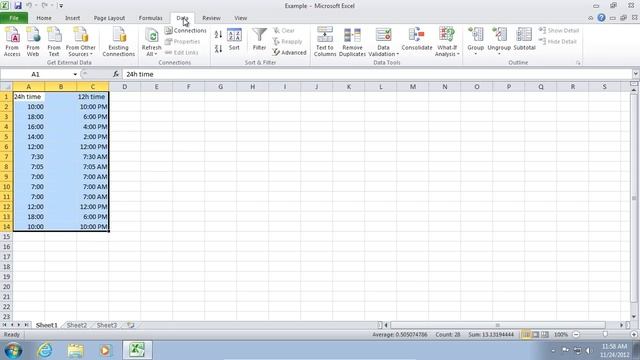
Task: Expand the formula bar
Action: [x=636, y=74]
